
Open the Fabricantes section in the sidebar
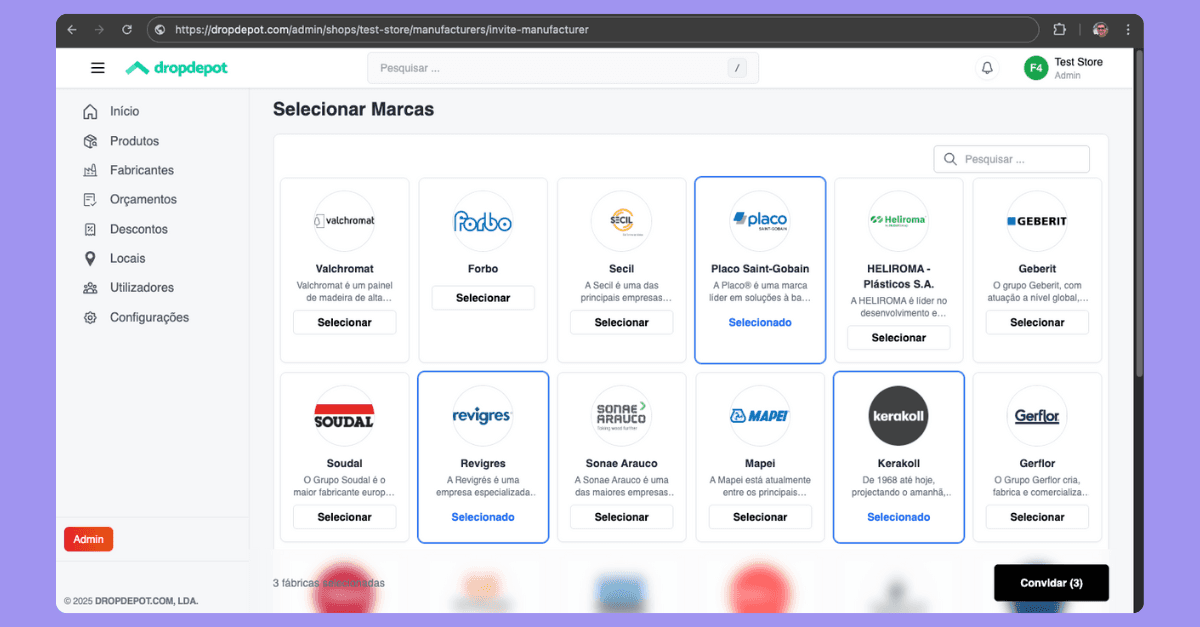[141, 170]
